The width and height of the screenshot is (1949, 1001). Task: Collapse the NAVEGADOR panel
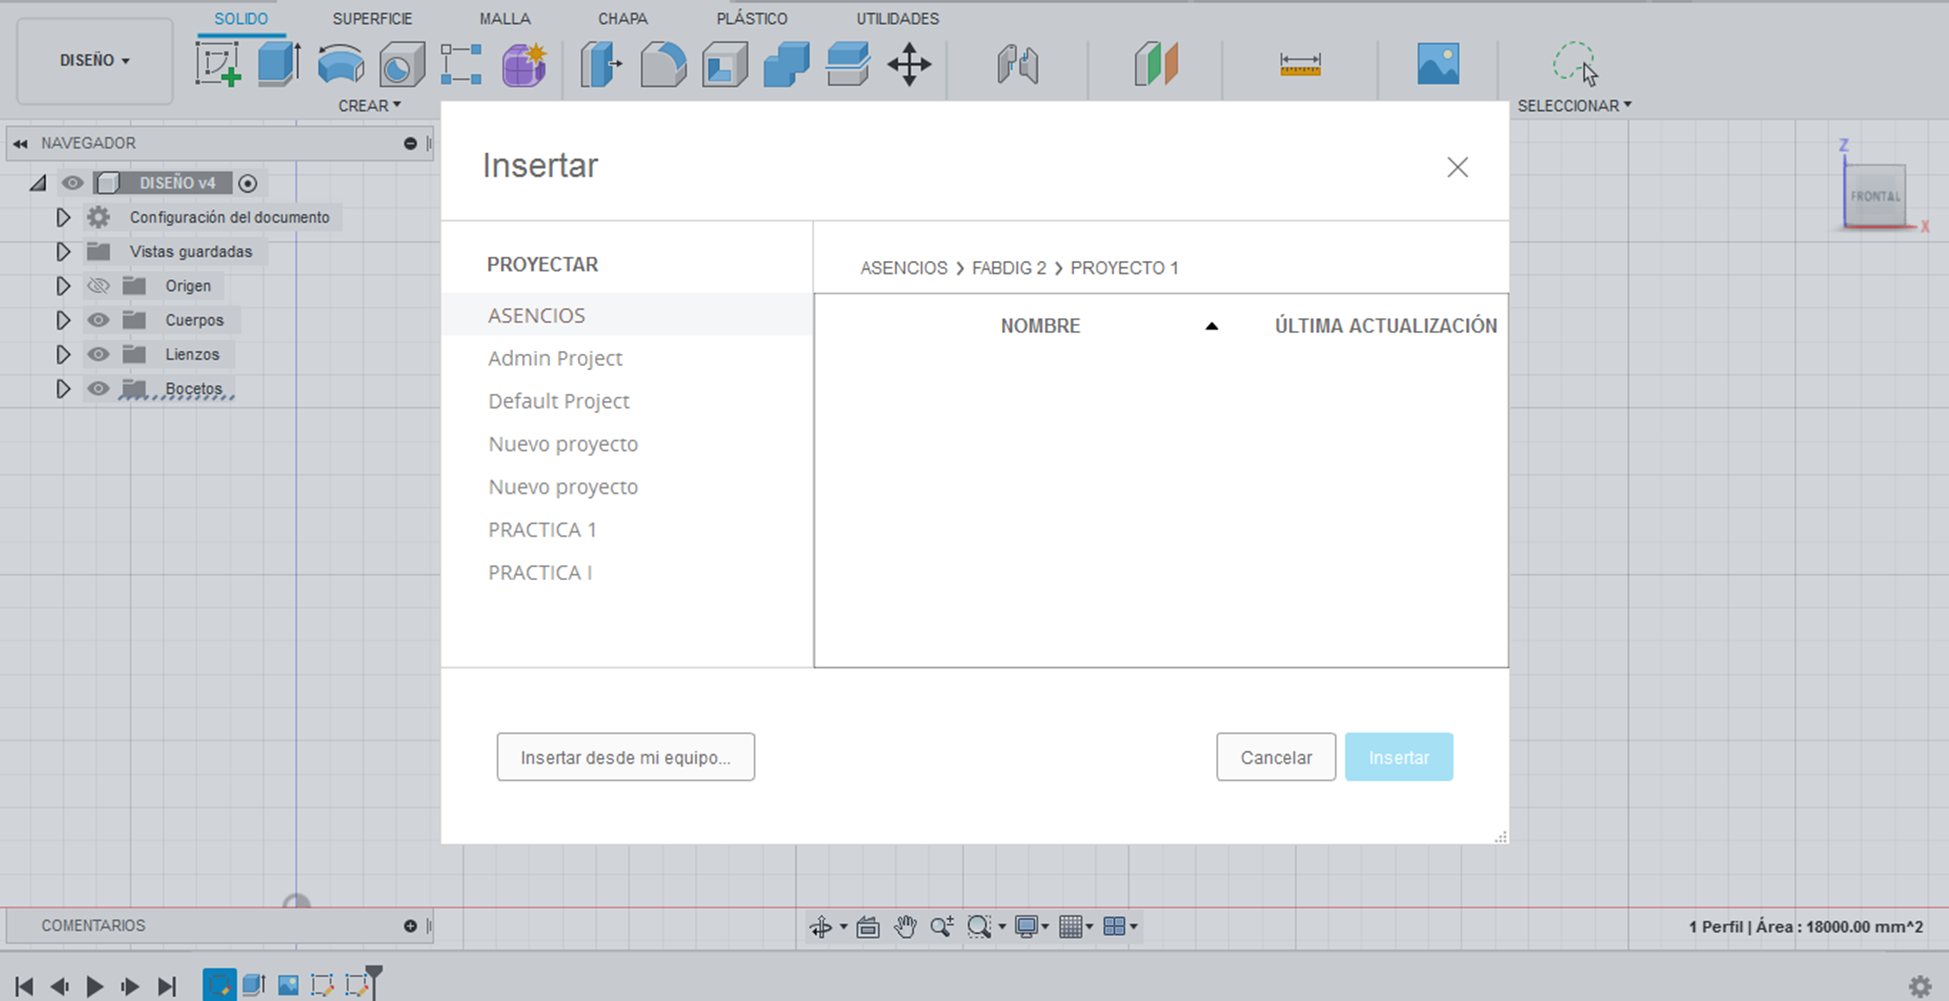pyautogui.click(x=20, y=144)
